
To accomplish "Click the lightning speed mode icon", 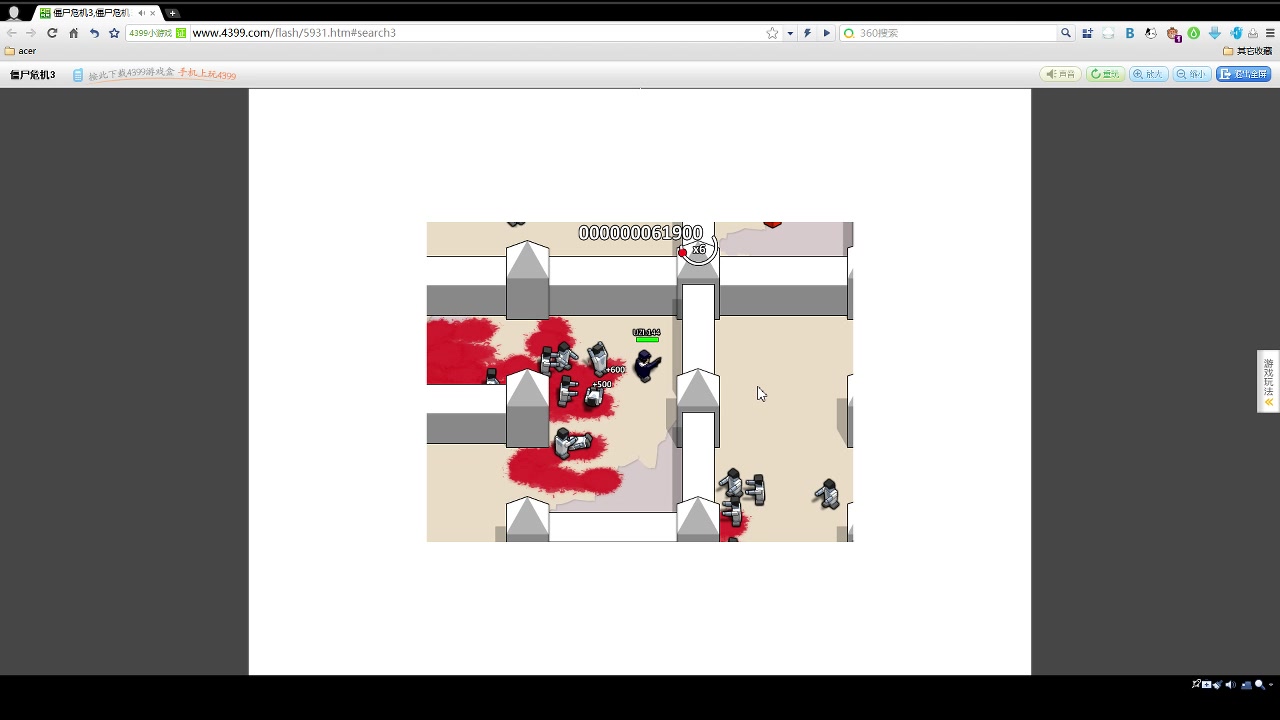I will click(x=807, y=33).
